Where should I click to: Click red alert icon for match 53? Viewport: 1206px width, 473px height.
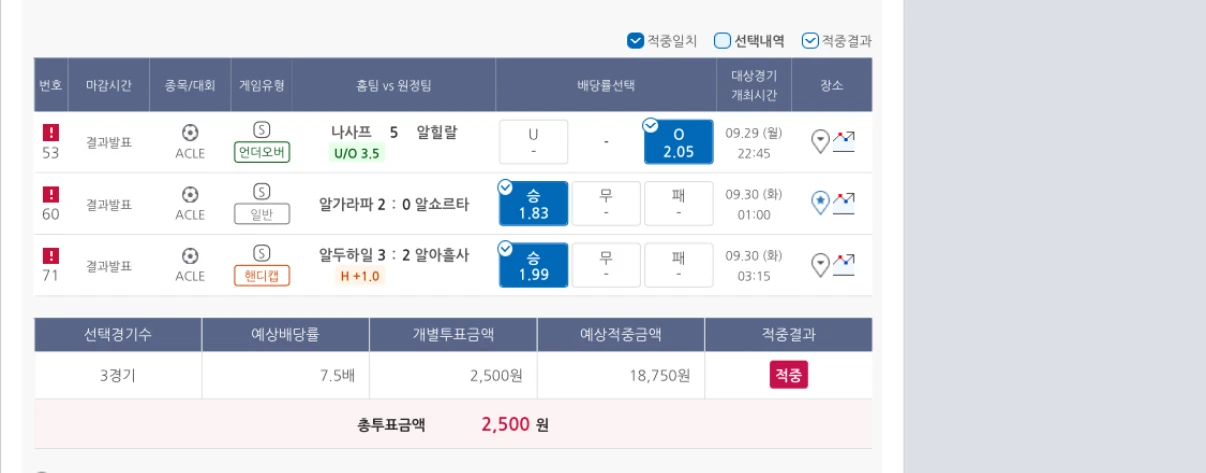click(51, 132)
